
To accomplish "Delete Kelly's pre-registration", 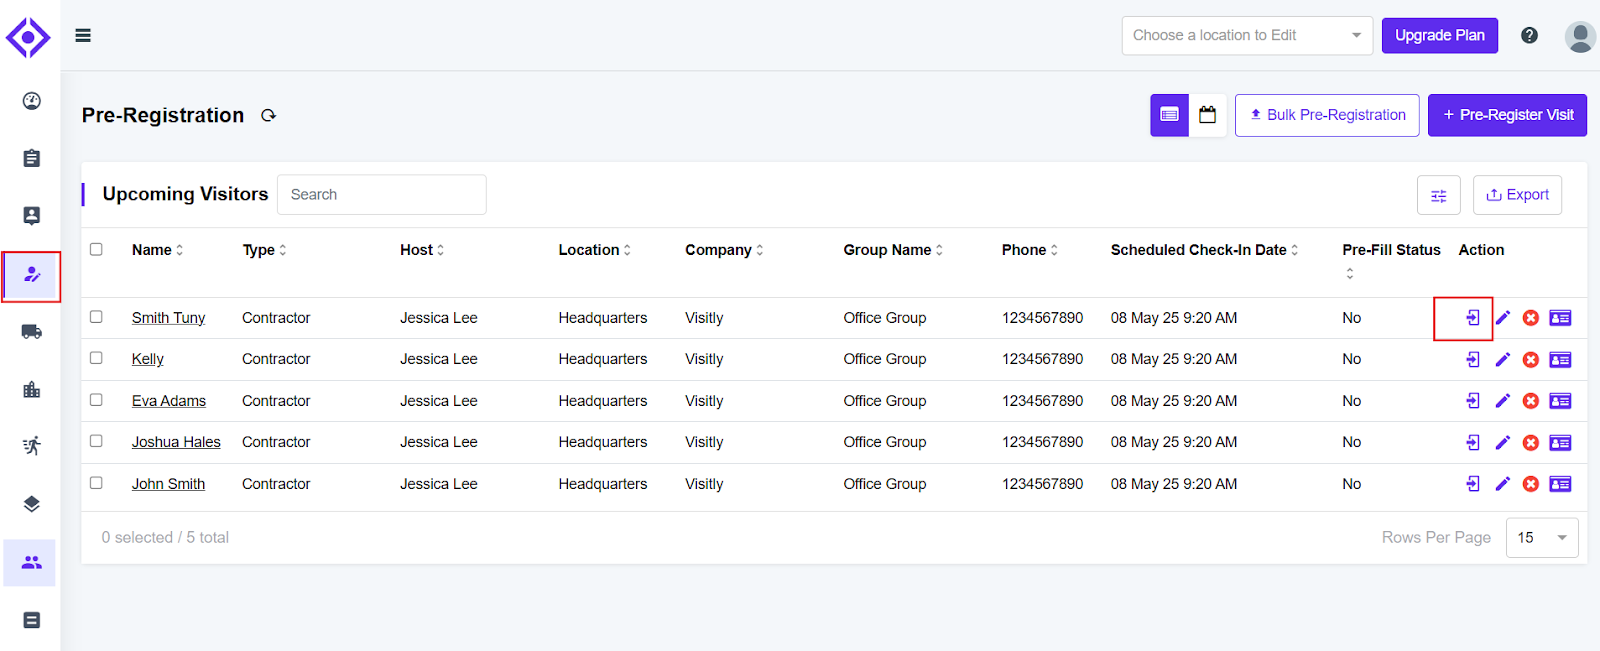I will [x=1530, y=360].
